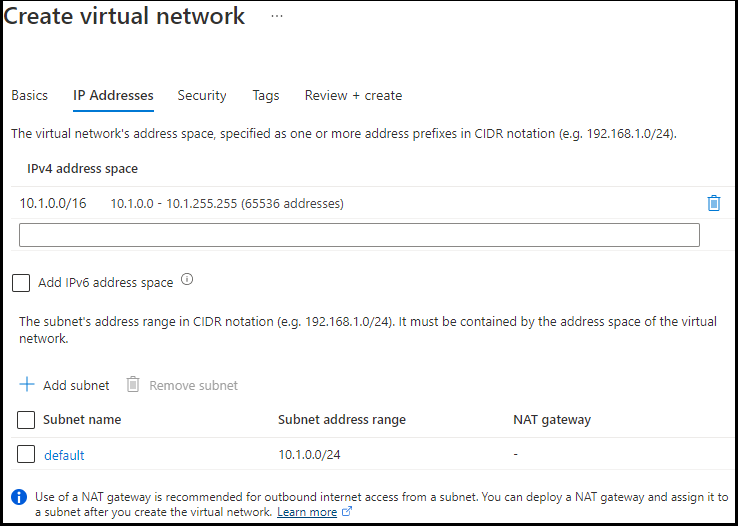The height and width of the screenshot is (526, 738).
Task: Click the Remove subnet trash icon
Action: pos(133,385)
